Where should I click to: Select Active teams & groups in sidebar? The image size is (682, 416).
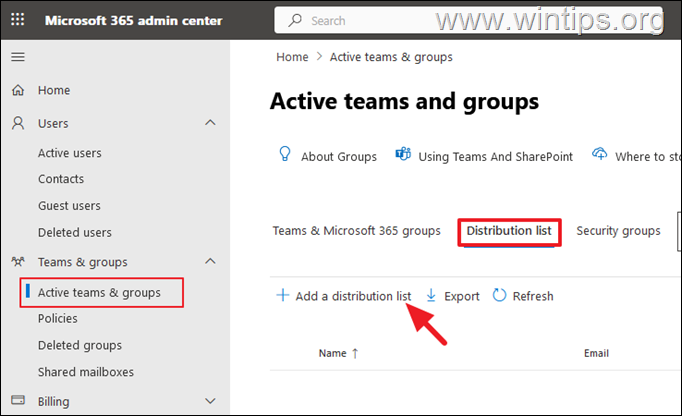point(99,292)
